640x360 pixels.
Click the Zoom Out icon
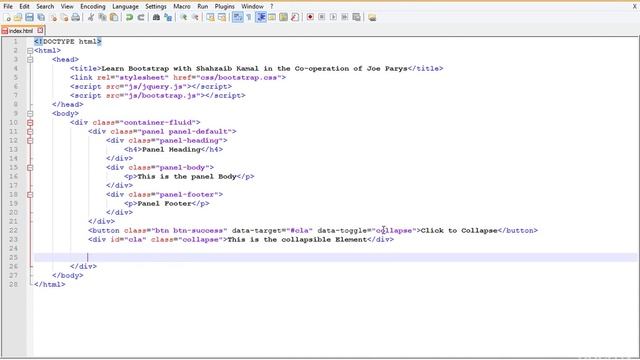(195, 17)
